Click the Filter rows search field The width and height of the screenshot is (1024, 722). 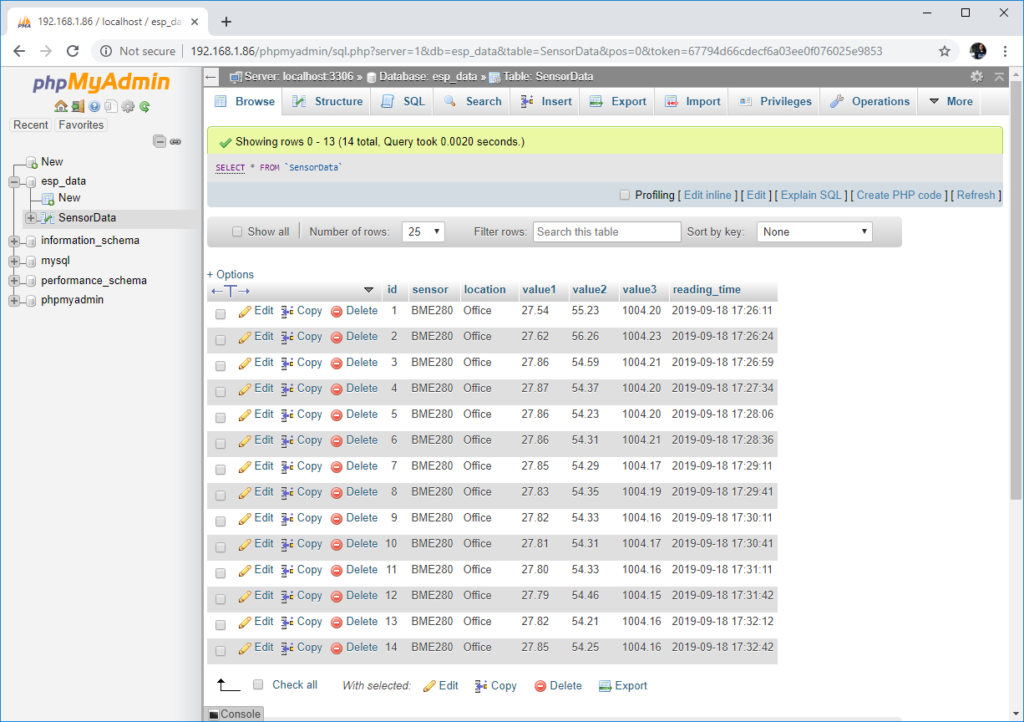pyautogui.click(x=605, y=231)
